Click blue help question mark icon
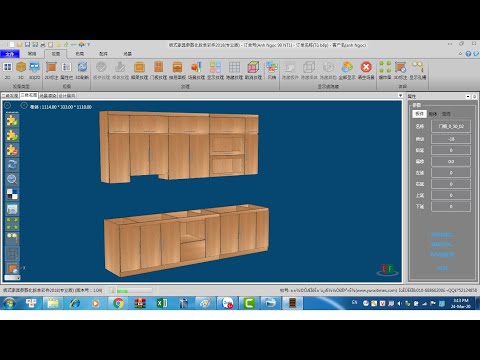 tap(468, 54)
